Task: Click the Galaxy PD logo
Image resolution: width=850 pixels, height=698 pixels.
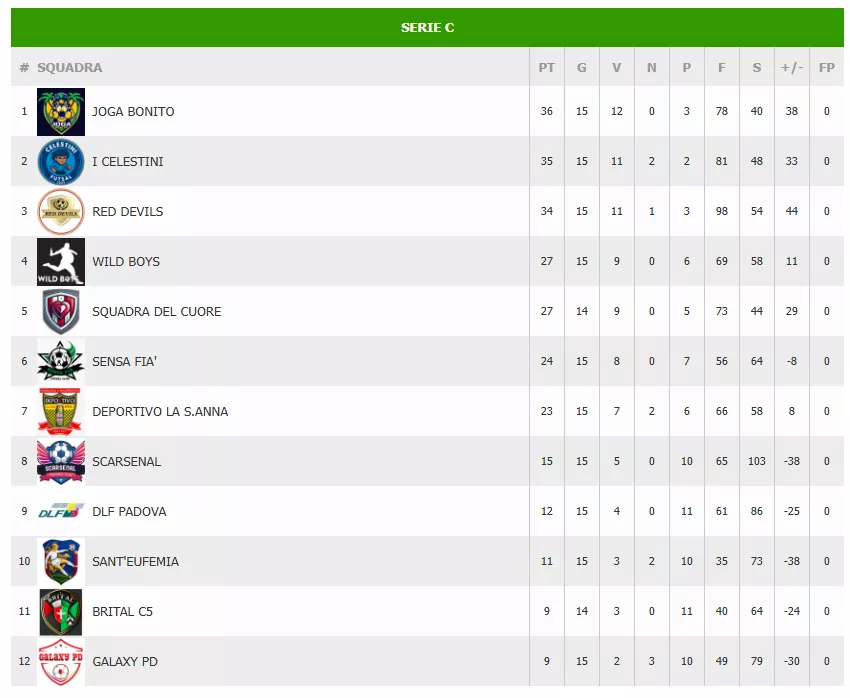Action: (x=61, y=661)
